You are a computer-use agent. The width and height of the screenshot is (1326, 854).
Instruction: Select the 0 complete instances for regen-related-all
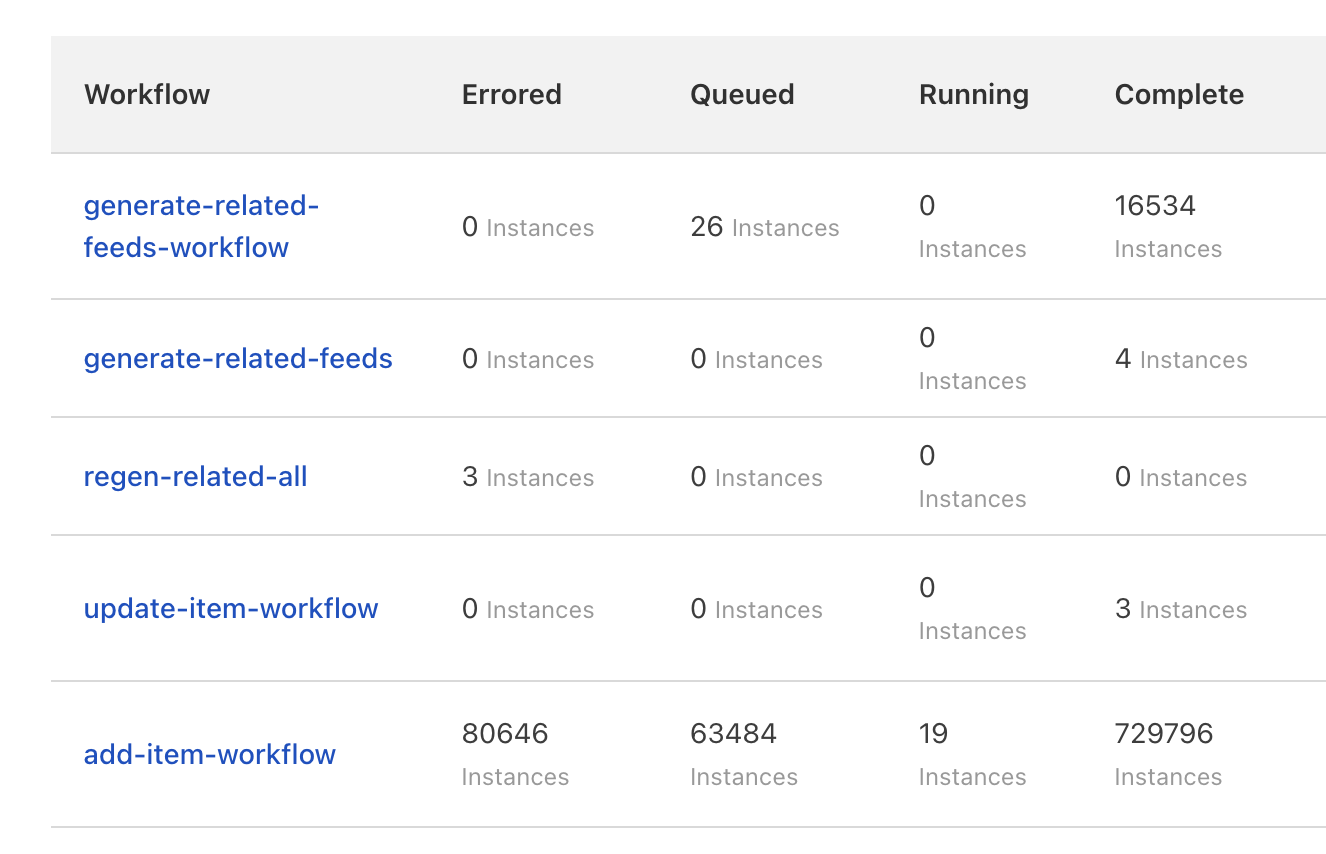click(x=1123, y=477)
